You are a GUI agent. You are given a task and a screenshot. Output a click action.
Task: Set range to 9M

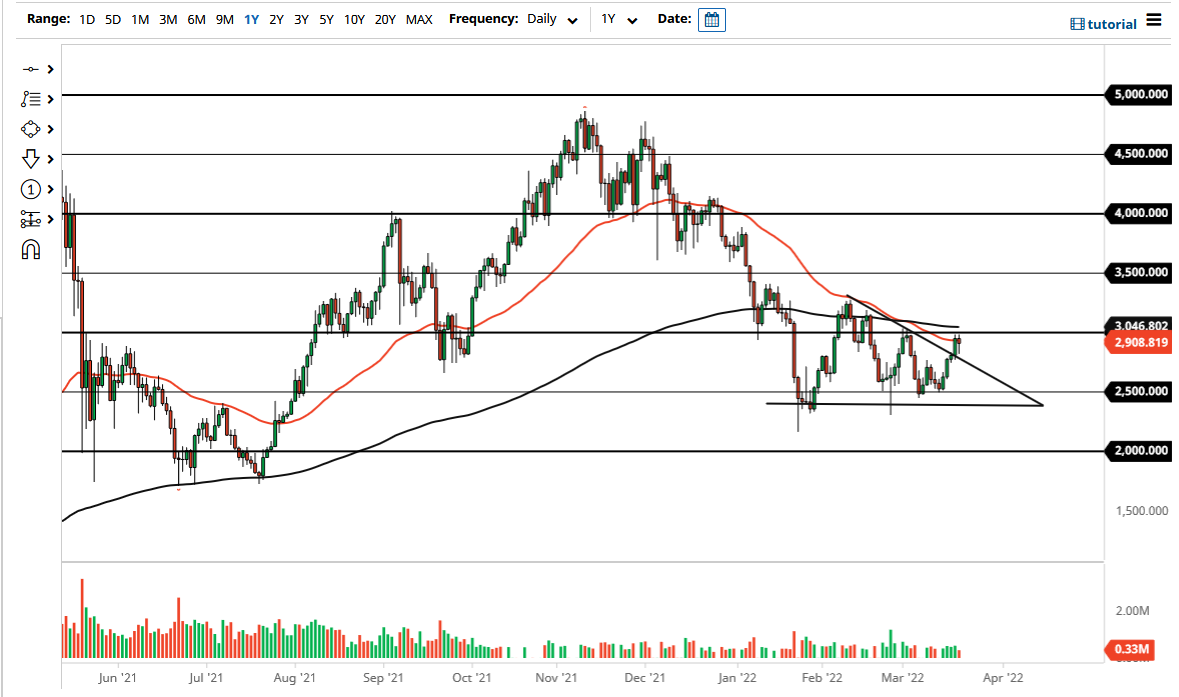click(224, 20)
